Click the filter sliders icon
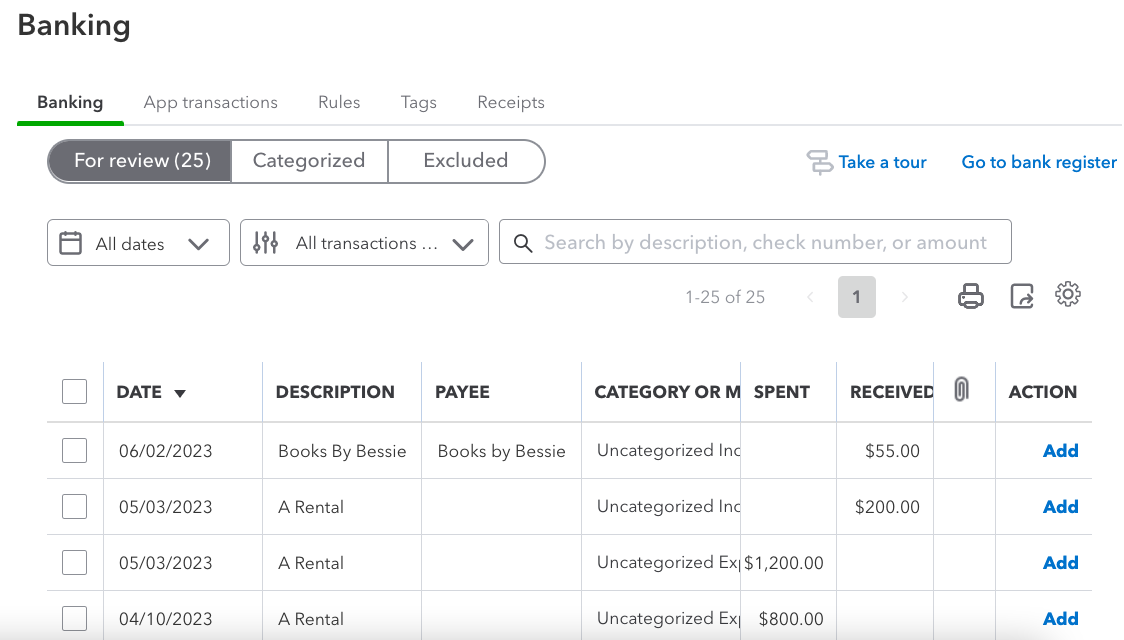Screen dimensions: 1124x640 265,243
